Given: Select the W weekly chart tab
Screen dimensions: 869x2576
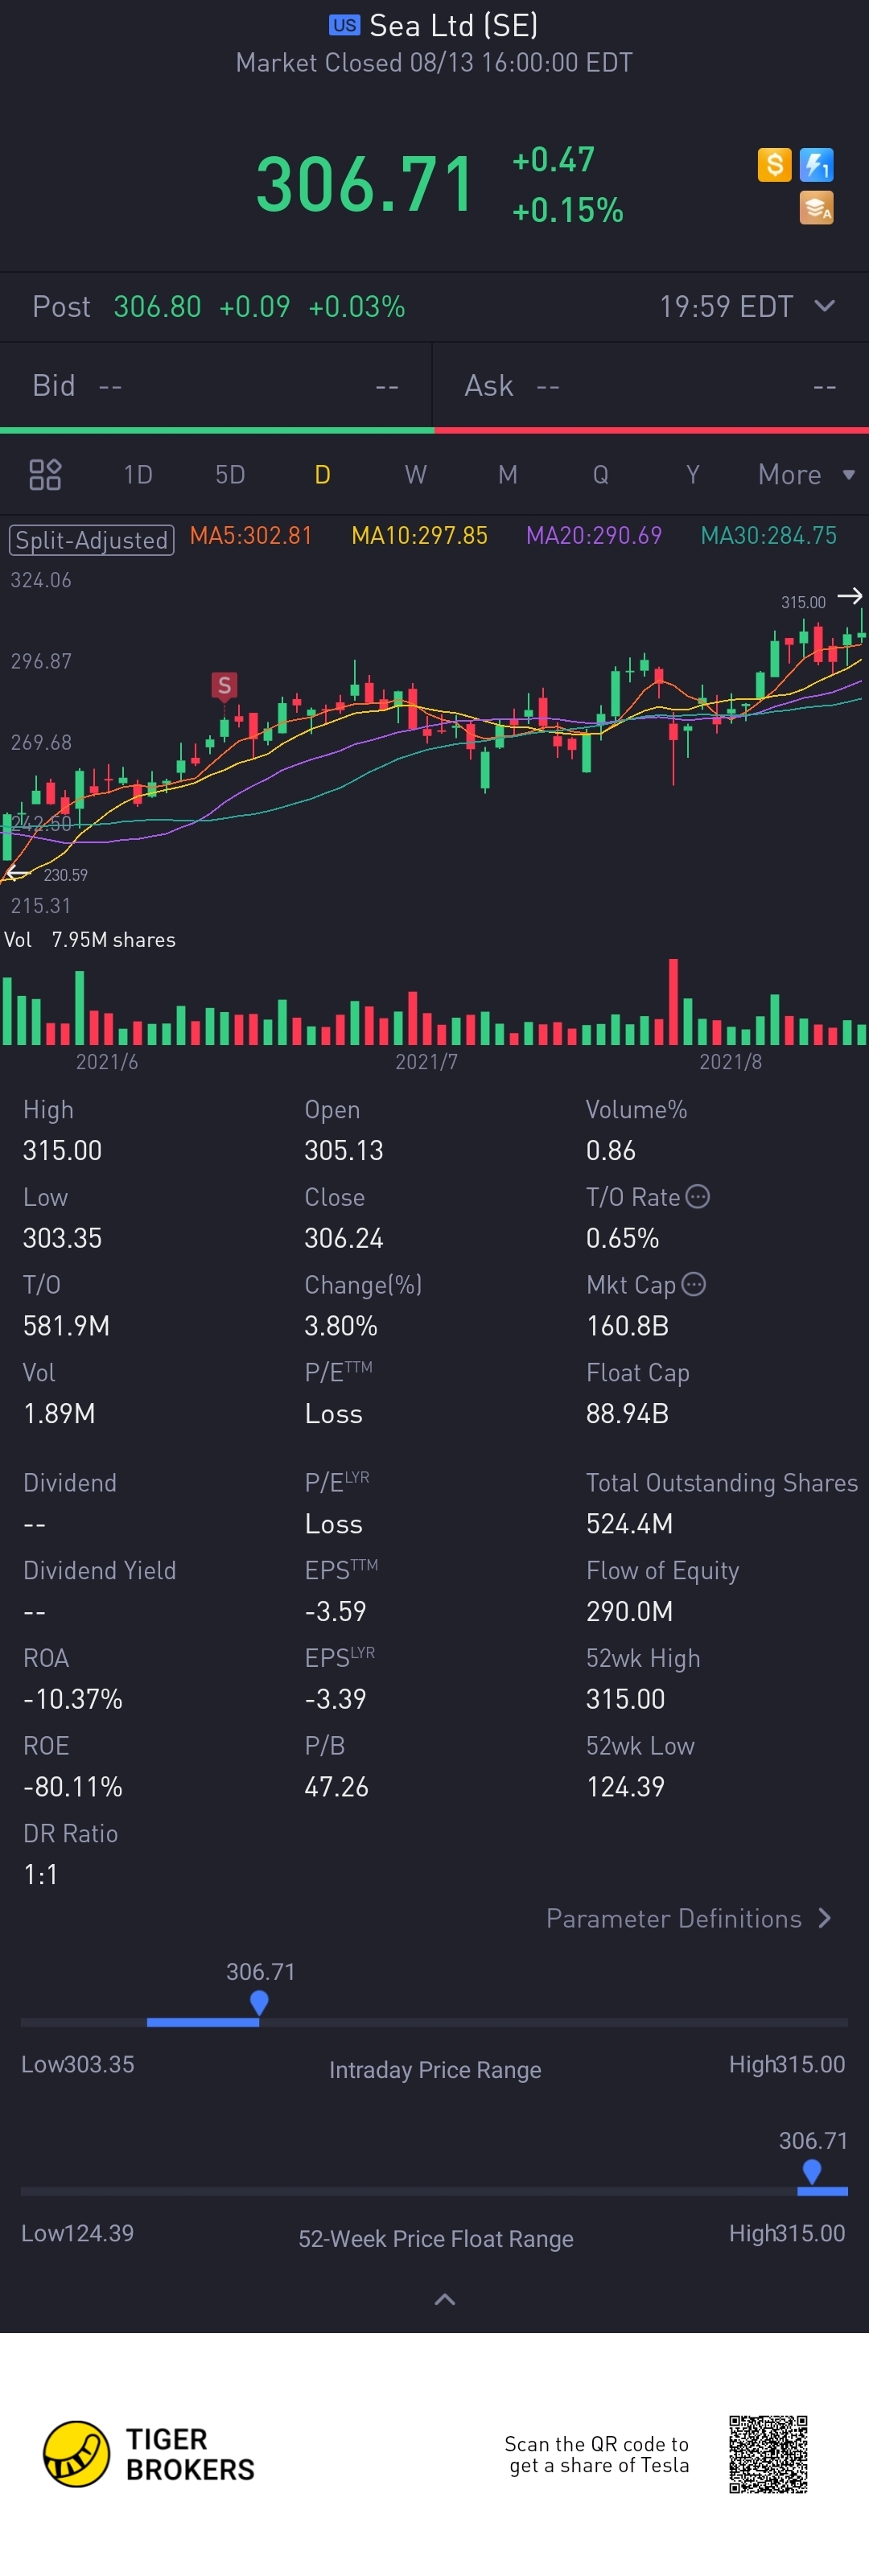Looking at the screenshot, I should pos(415,474).
